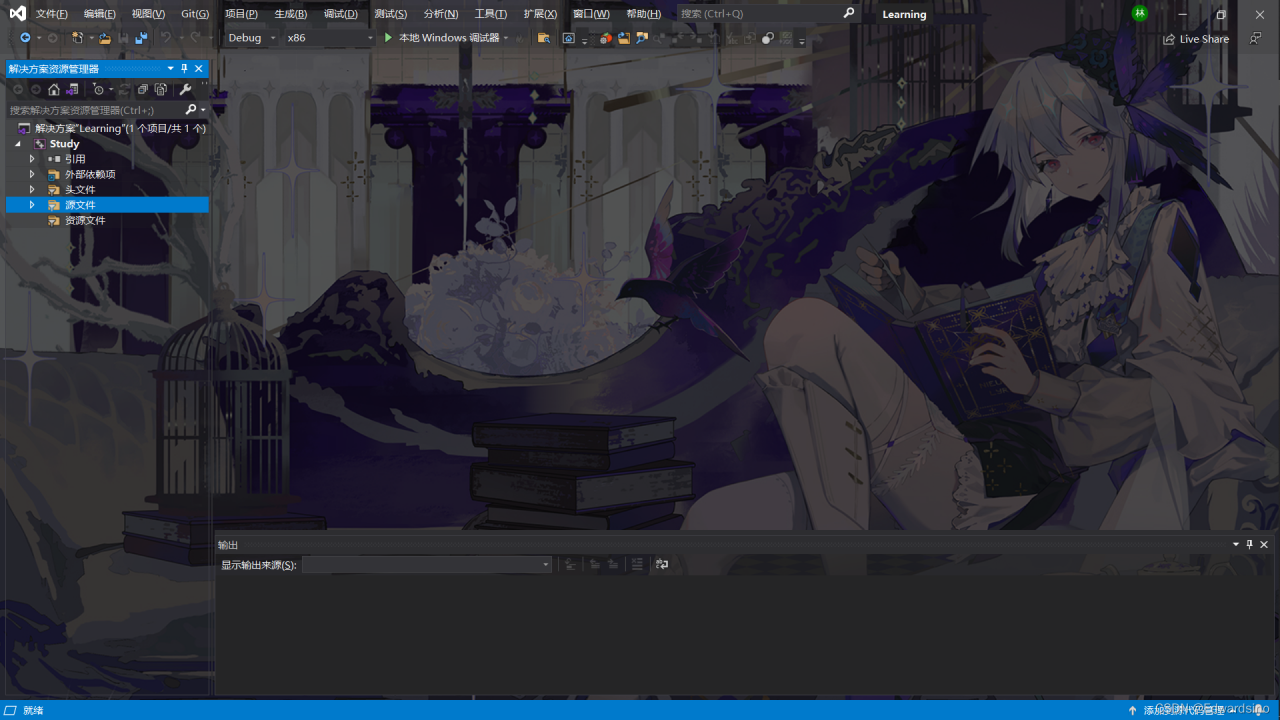Select the 头文件 folder label
Viewport: 1280px width, 720px height.
(x=80, y=189)
